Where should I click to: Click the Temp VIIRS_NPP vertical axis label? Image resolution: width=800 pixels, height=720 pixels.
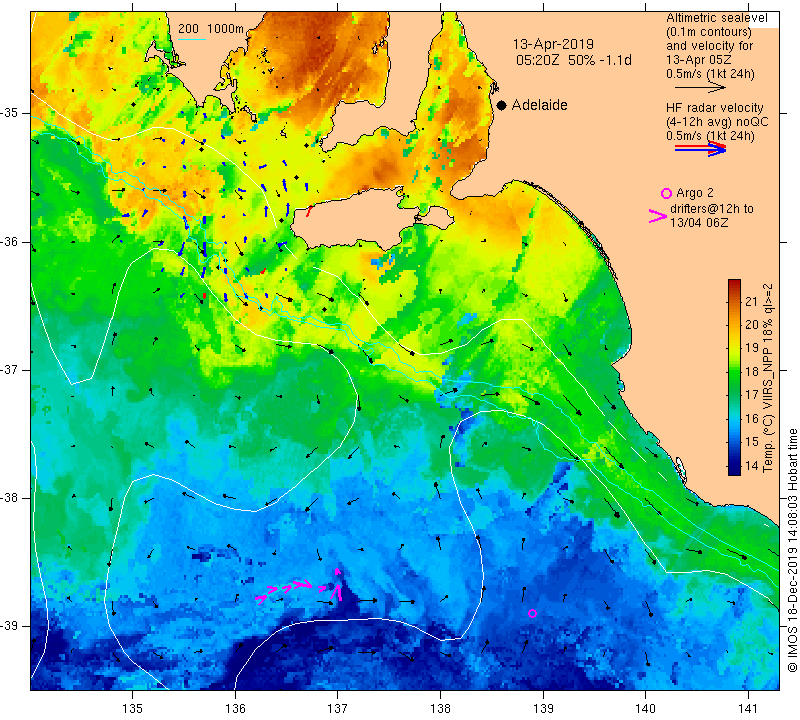click(x=768, y=378)
